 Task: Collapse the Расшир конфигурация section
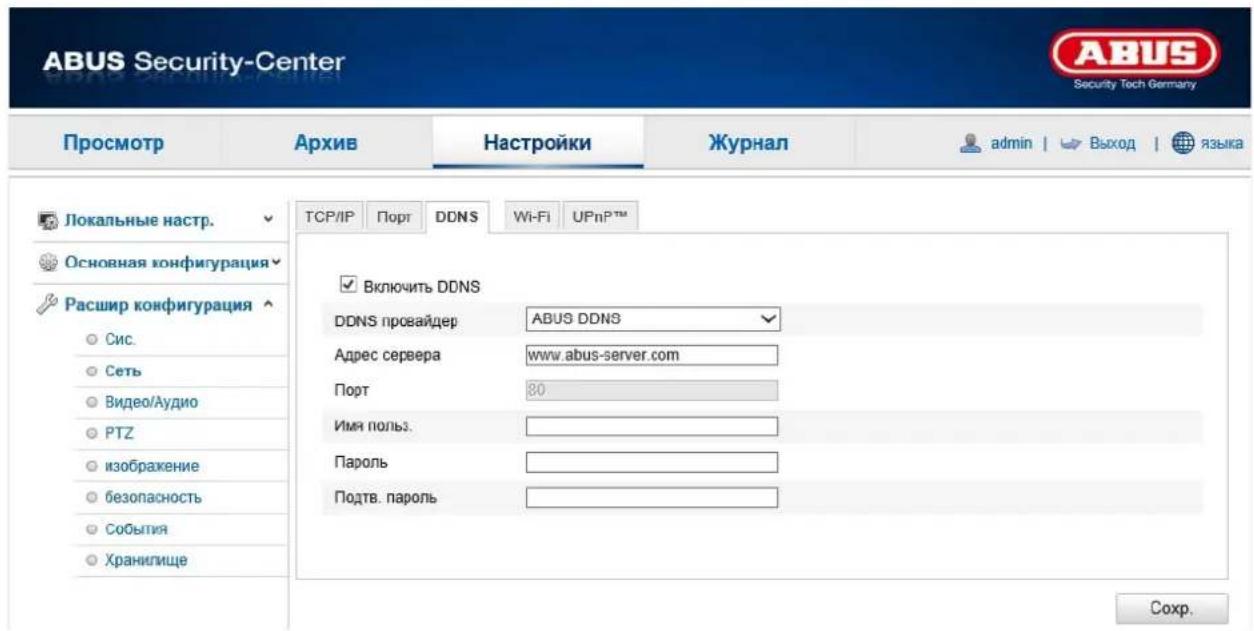click(x=268, y=305)
